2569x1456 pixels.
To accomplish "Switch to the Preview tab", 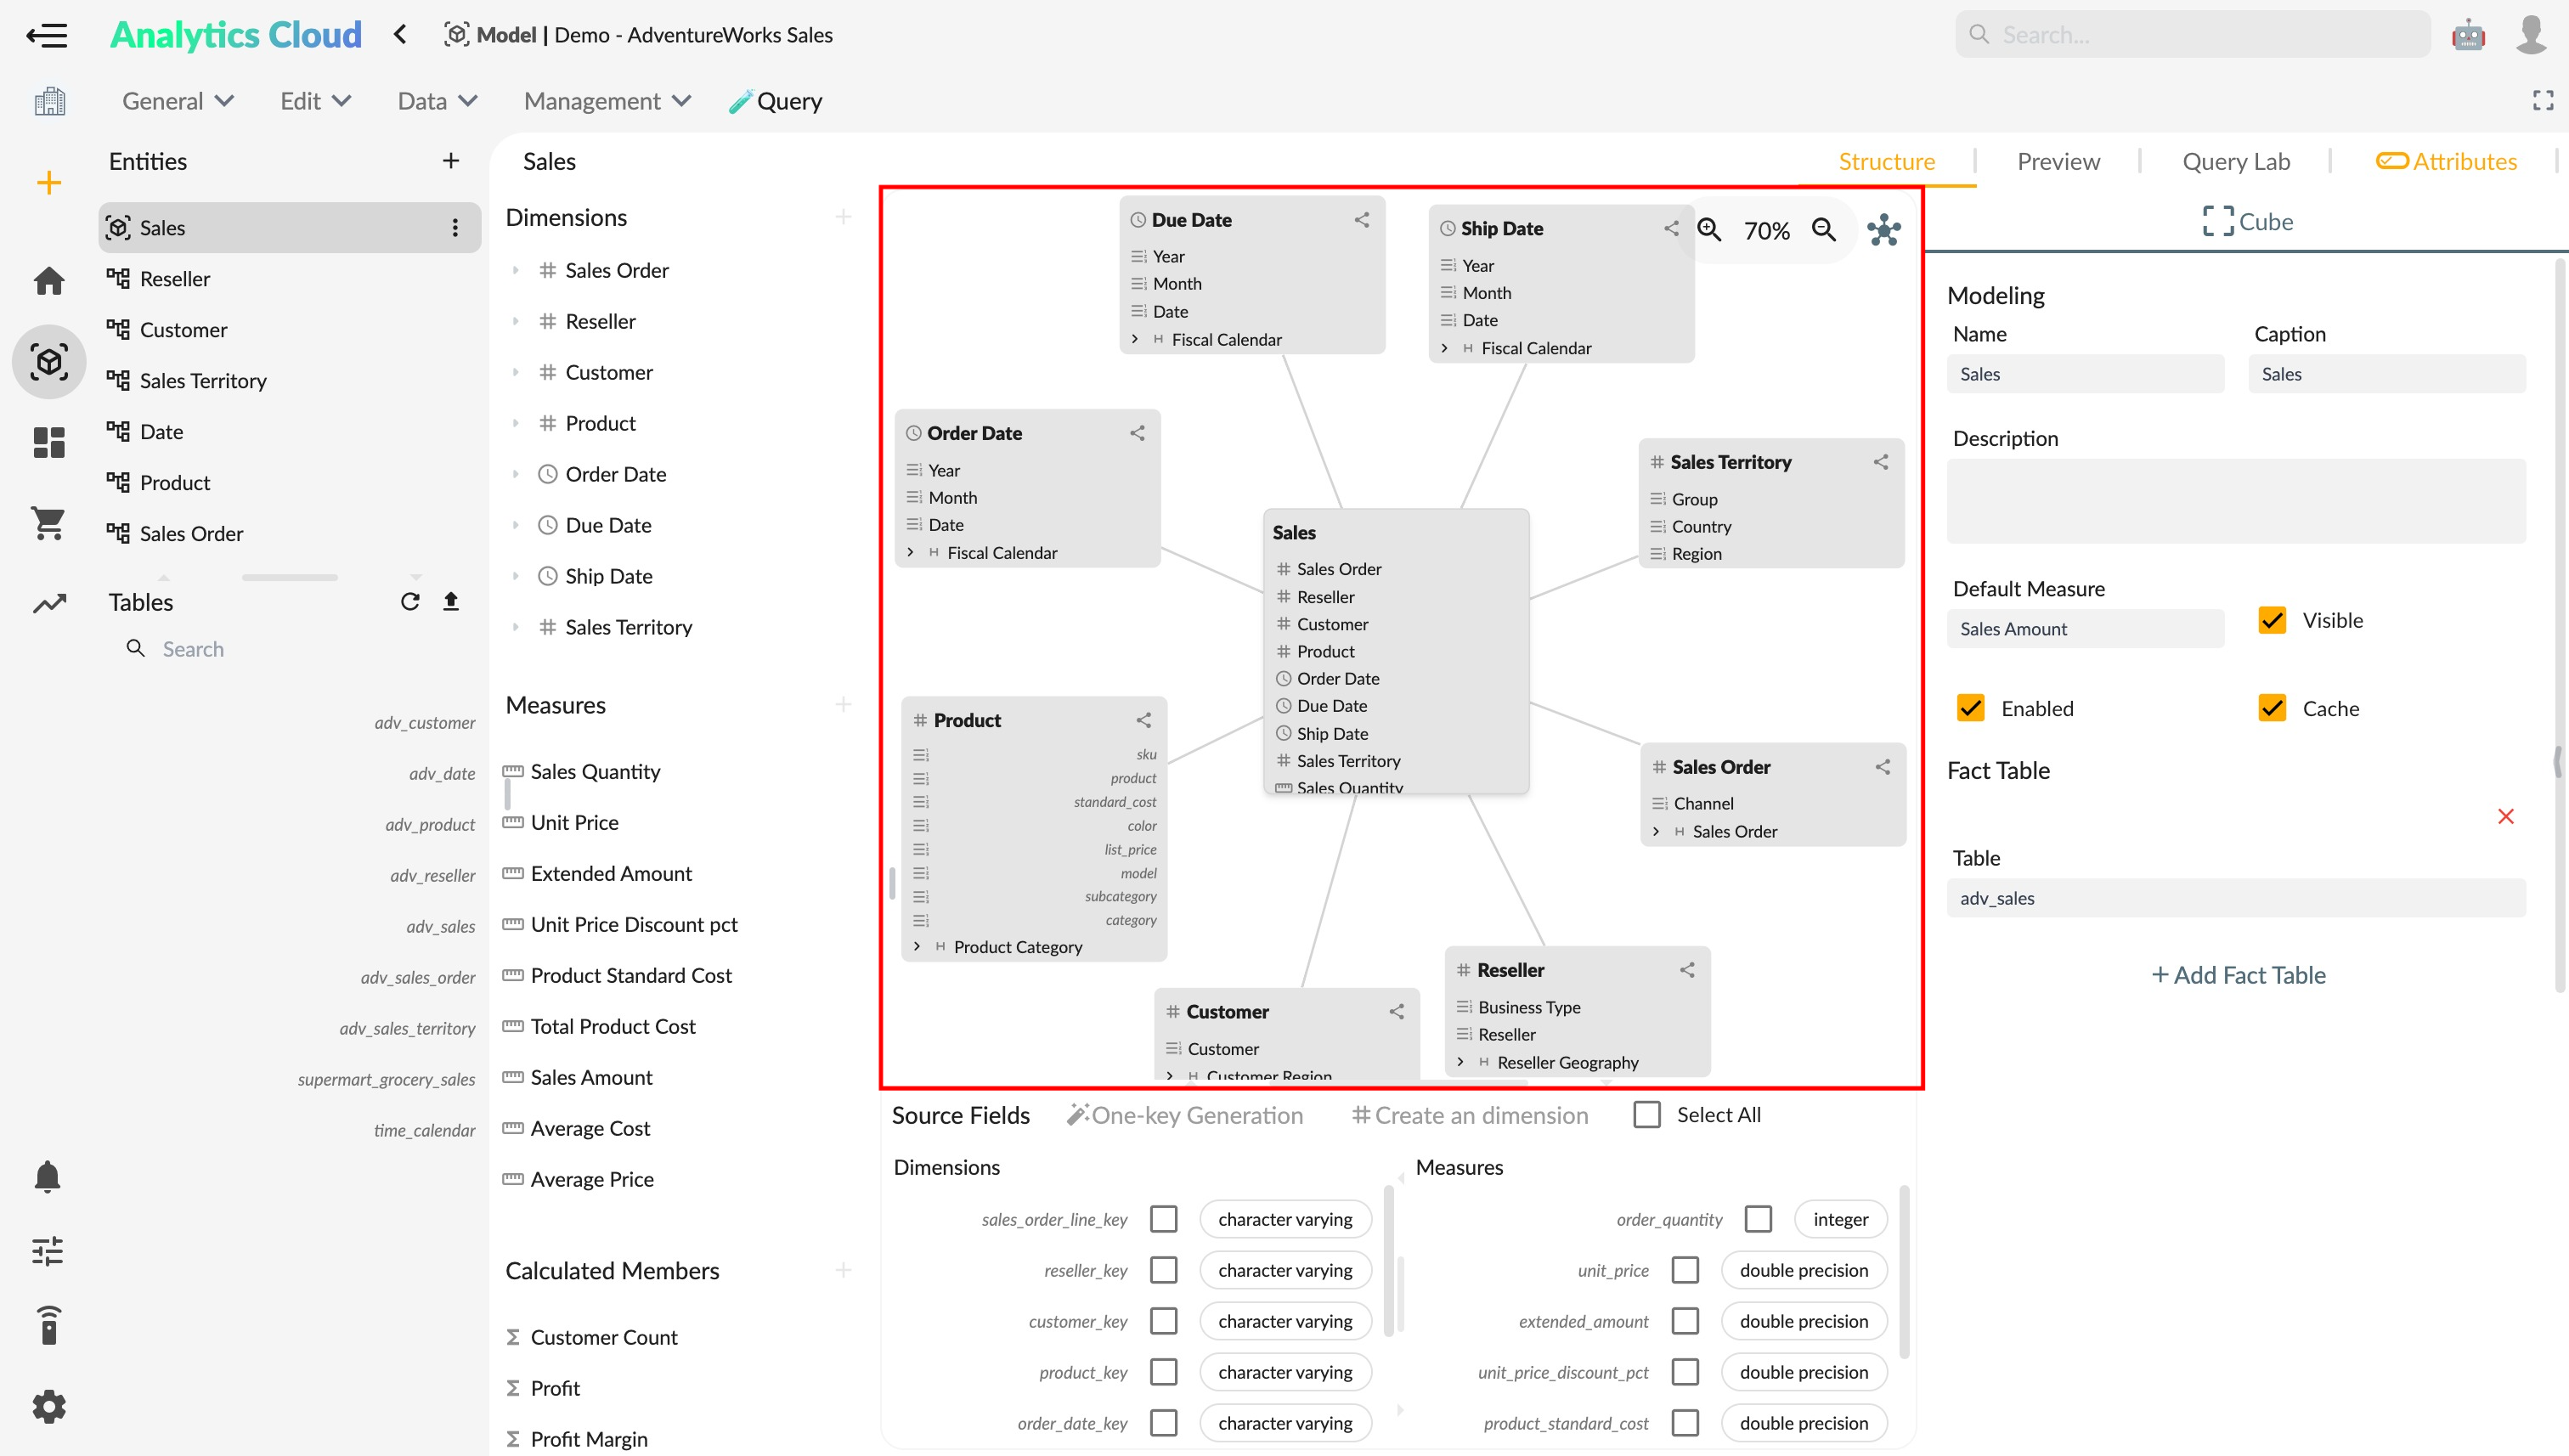I will click(2058, 161).
